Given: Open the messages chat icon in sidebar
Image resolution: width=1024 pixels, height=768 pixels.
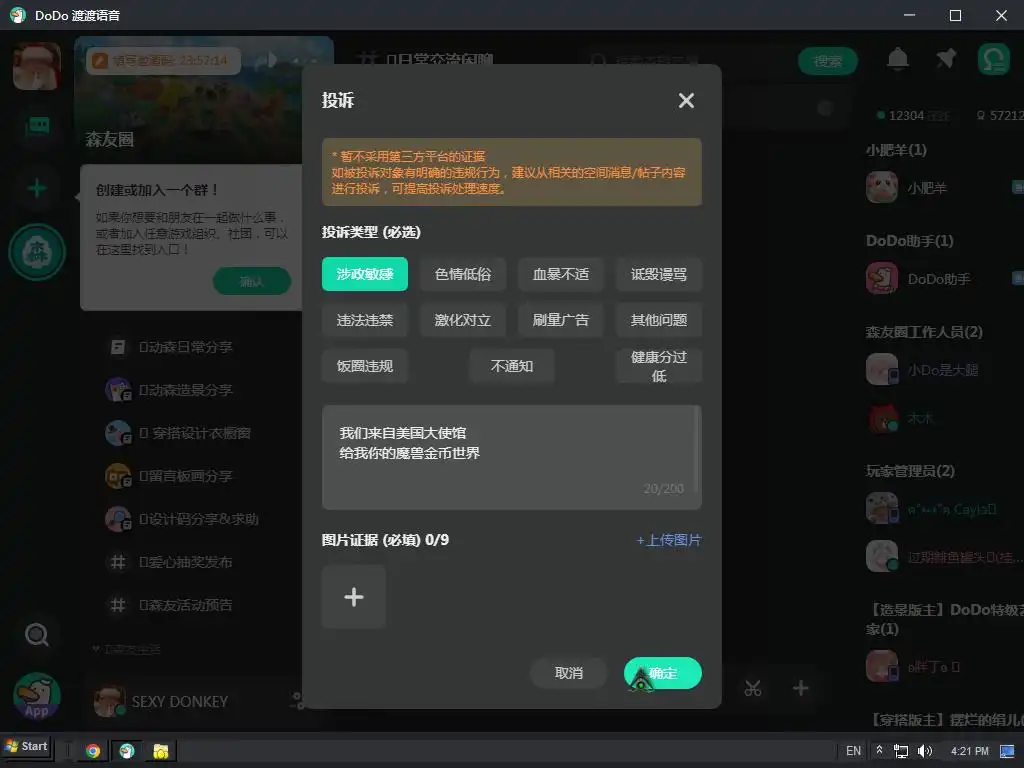Looking at the screenshot, I should click(37, 125).
